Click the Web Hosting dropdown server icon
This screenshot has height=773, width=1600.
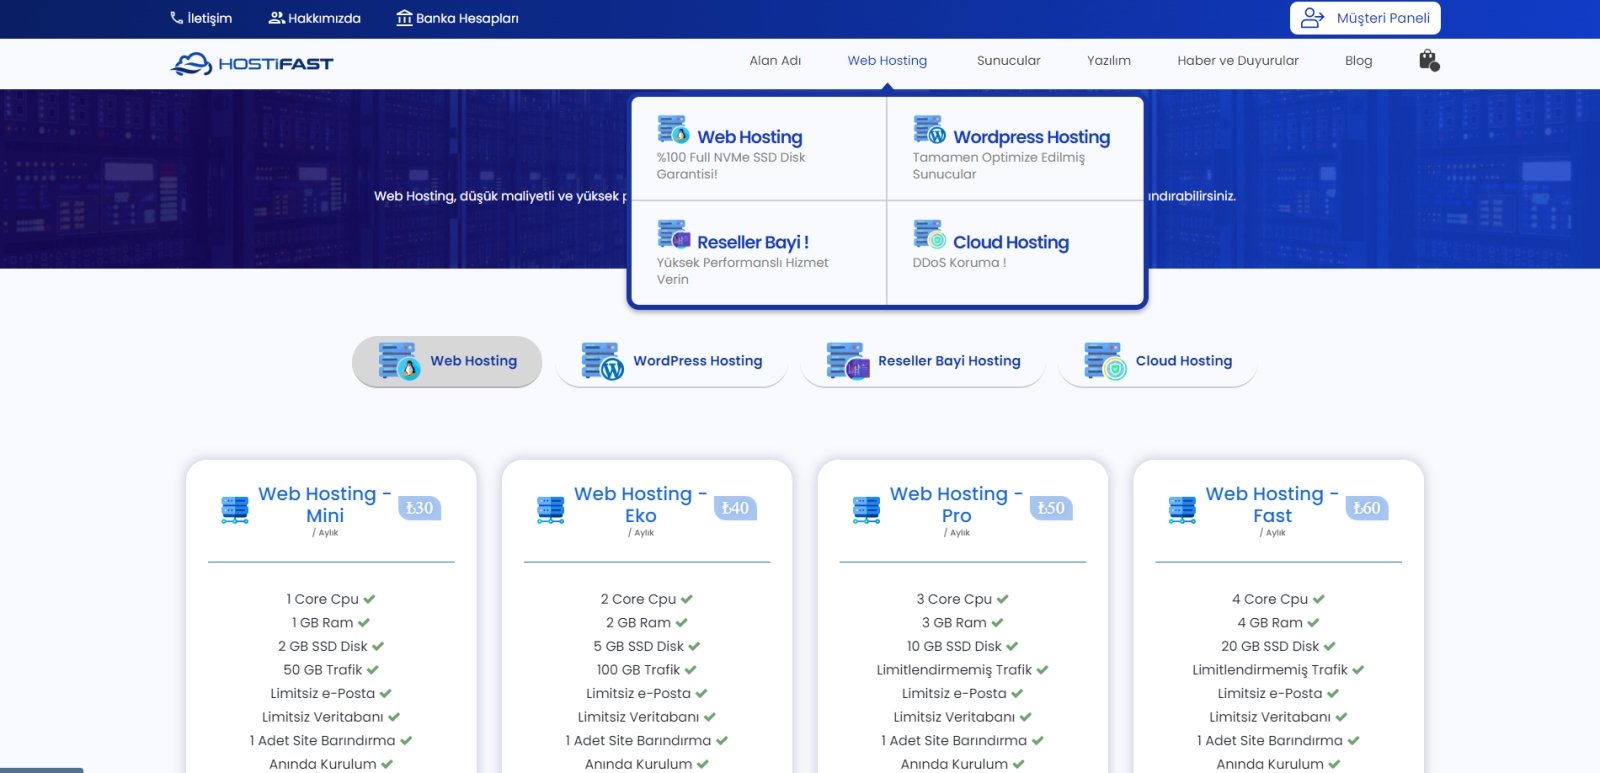(x=673, y=129)
